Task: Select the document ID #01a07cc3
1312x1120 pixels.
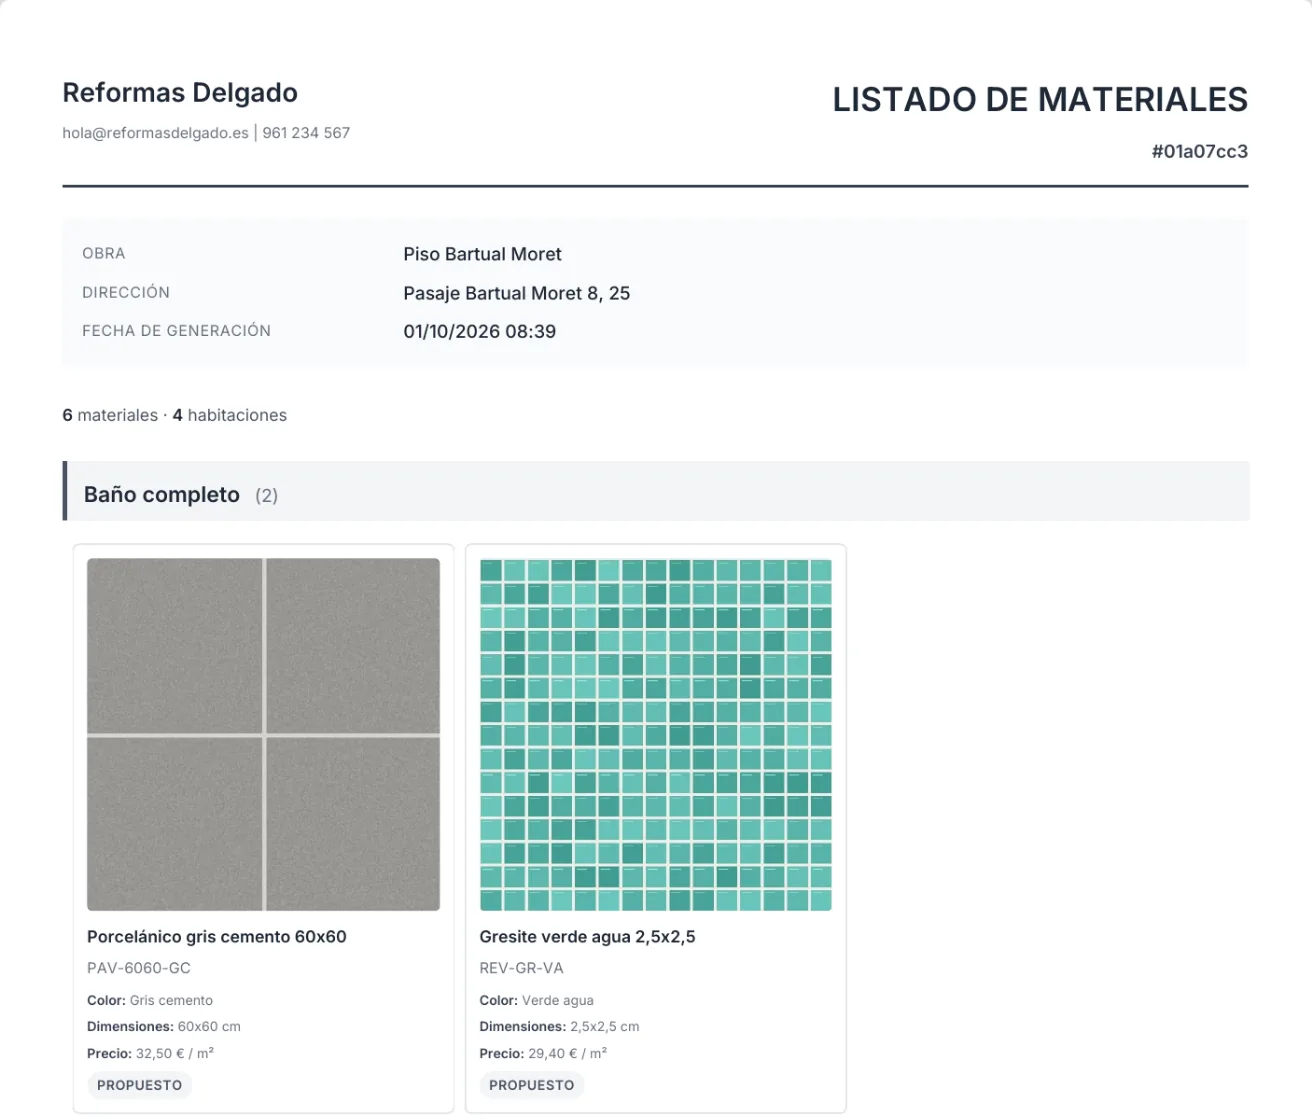Action: pos(1199,152)
